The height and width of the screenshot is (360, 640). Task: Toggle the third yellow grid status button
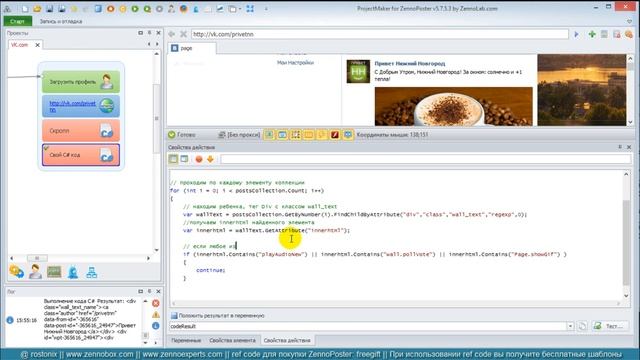click(295, 135)
